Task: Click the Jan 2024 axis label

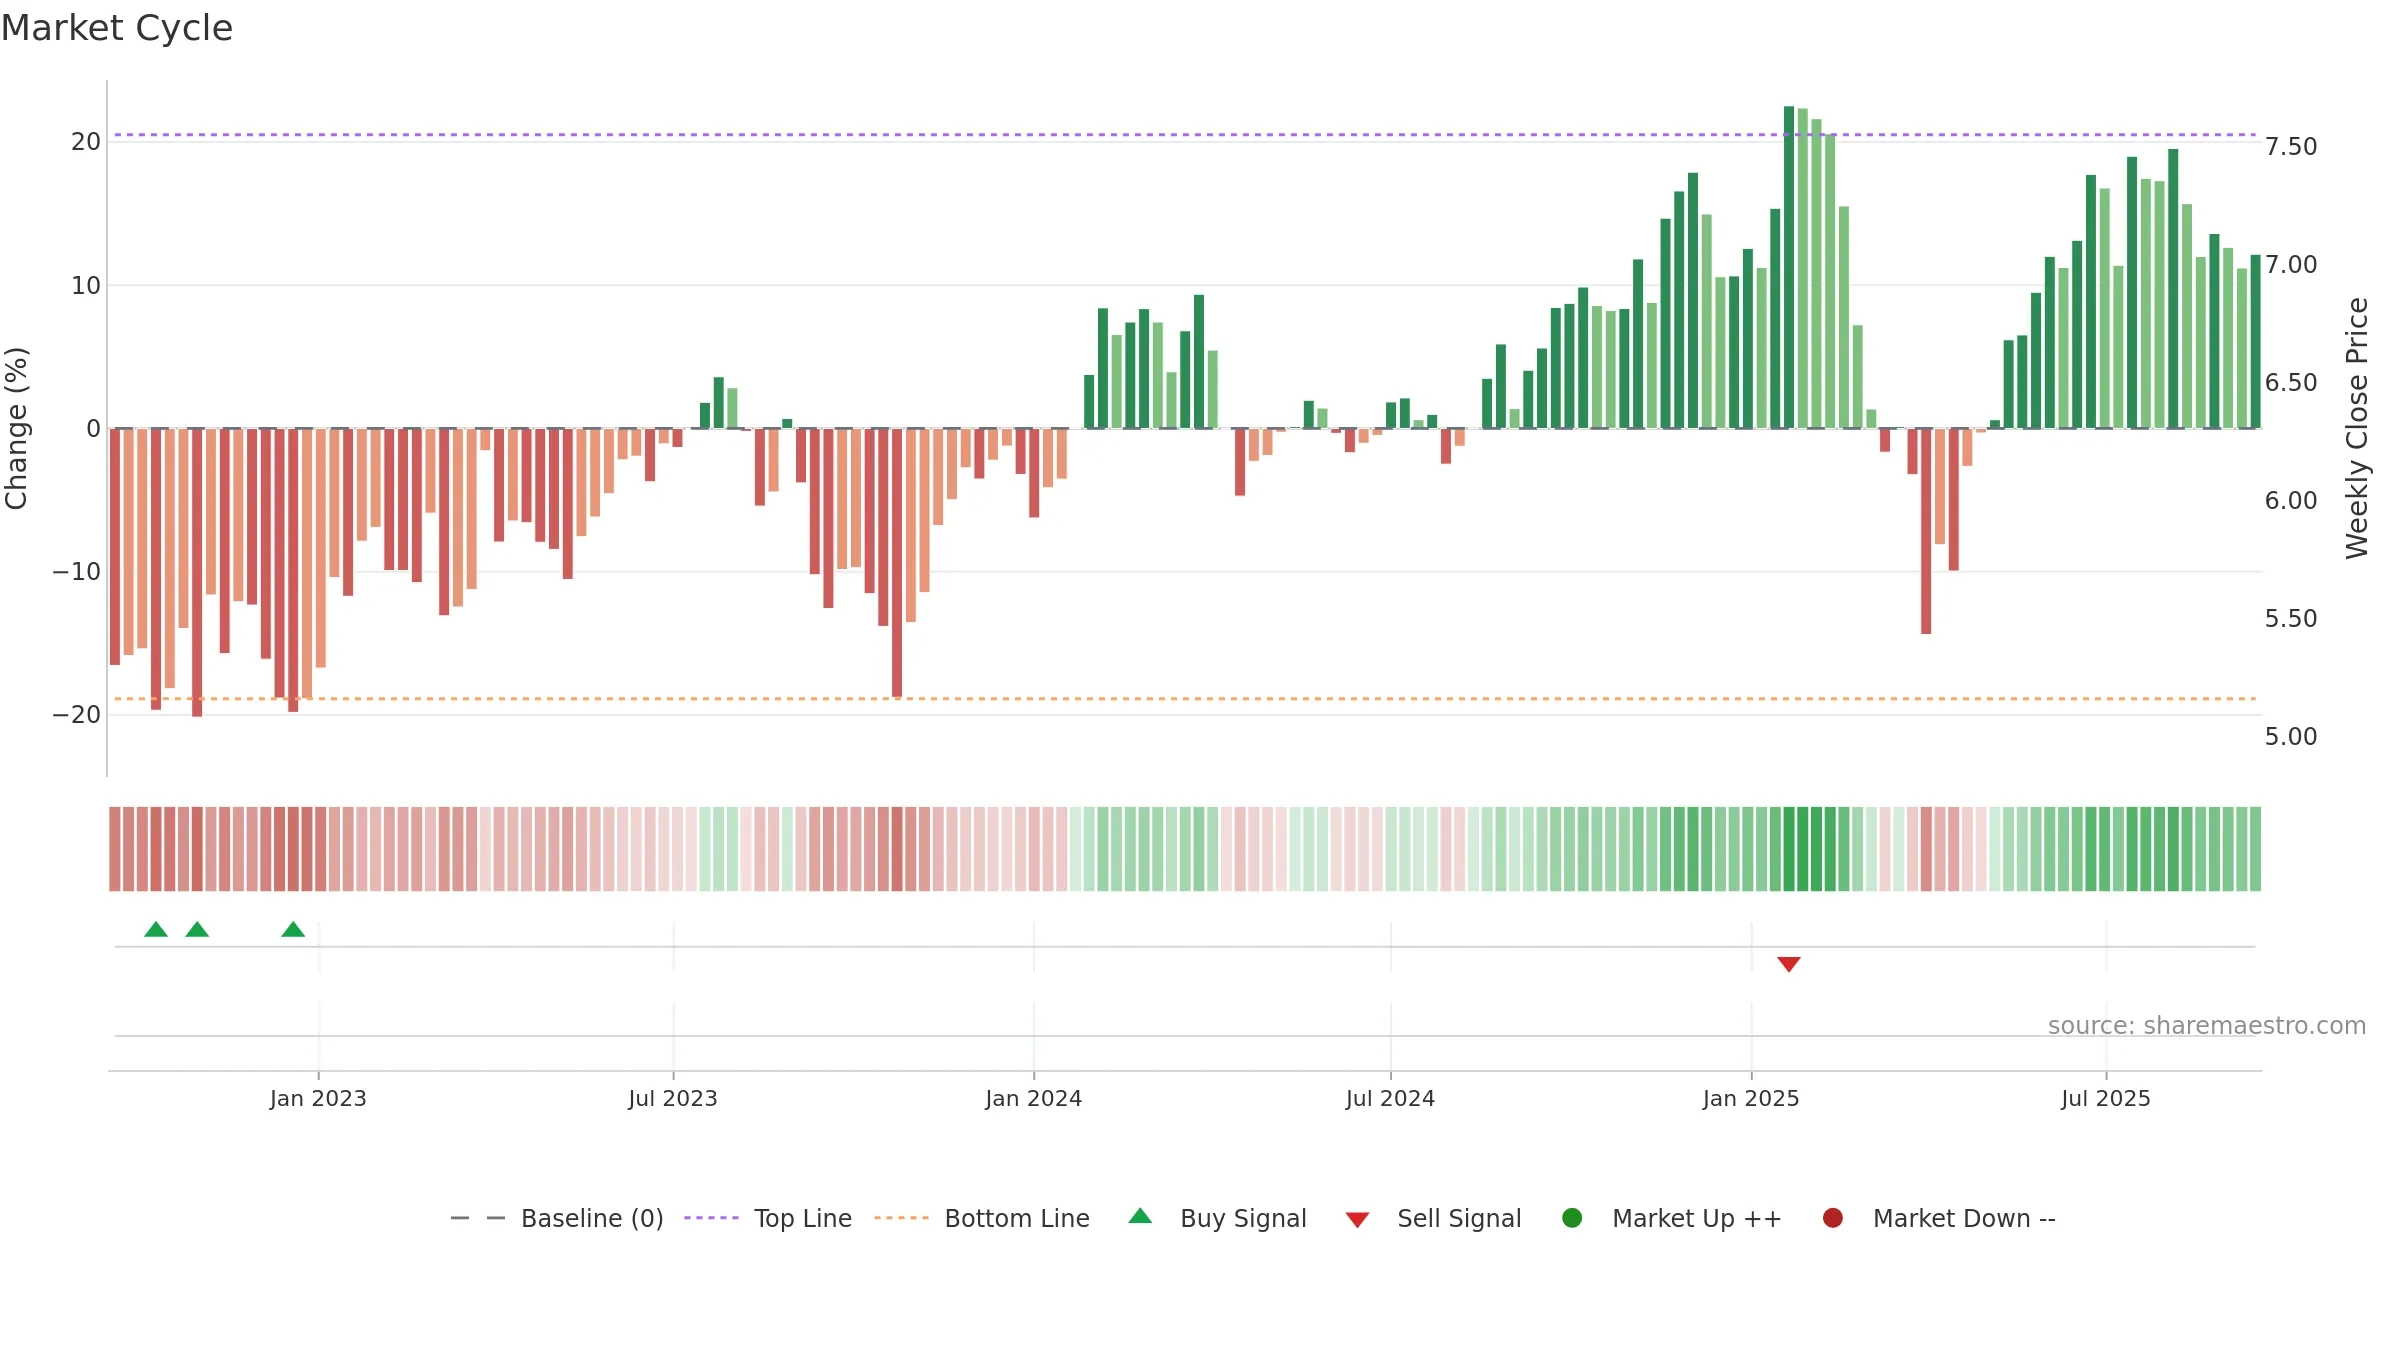Action: tap(1033, 1099)
